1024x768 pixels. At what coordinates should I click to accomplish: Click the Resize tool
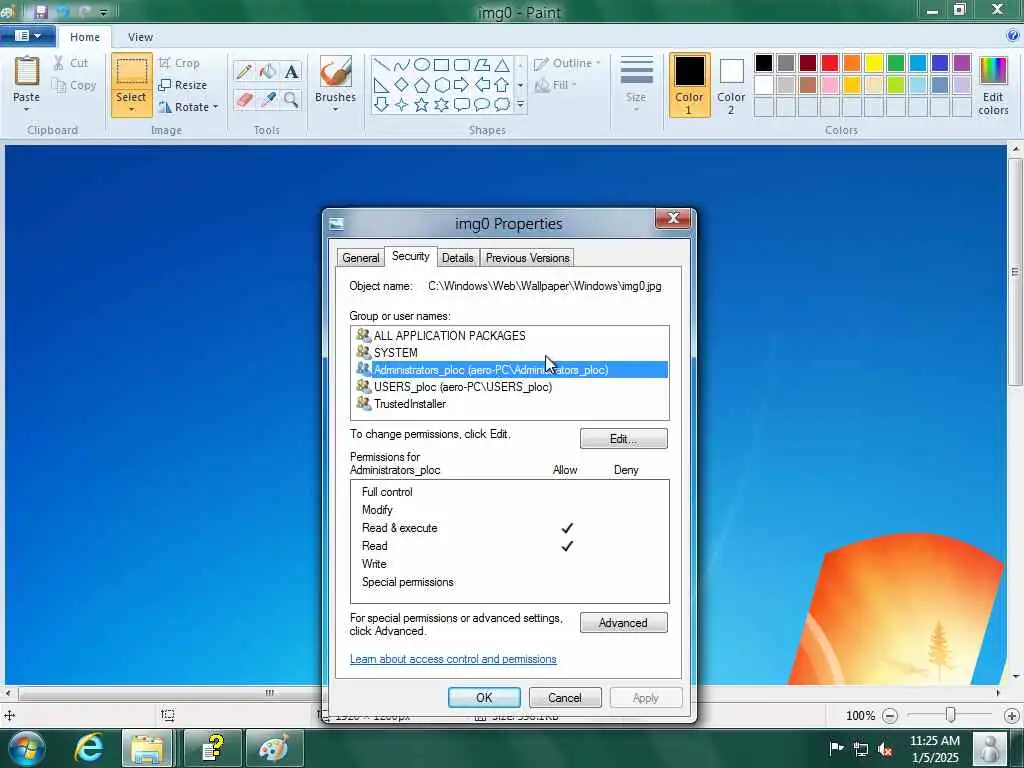tap(182, 85)
